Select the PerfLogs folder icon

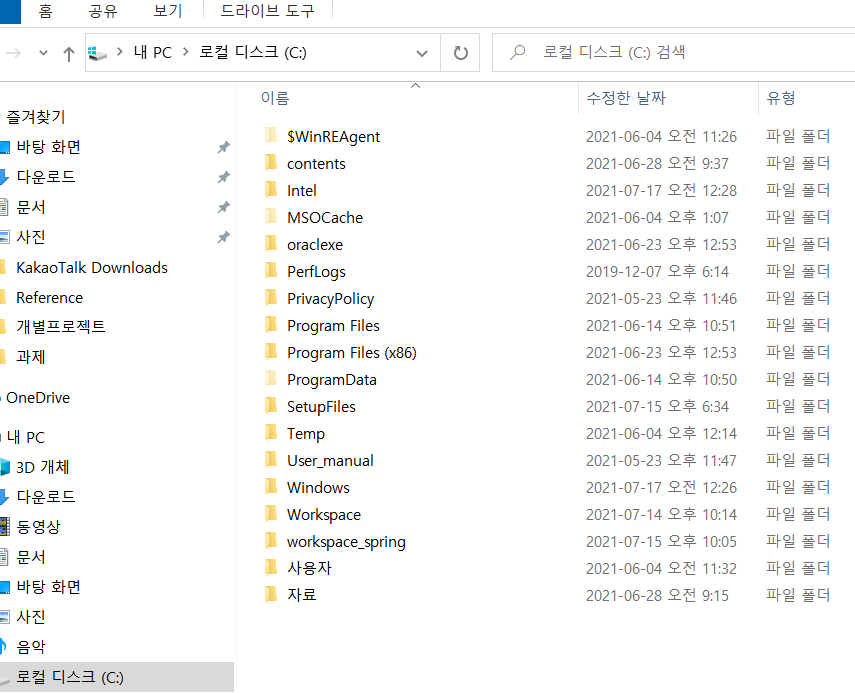tap(270, 270)
